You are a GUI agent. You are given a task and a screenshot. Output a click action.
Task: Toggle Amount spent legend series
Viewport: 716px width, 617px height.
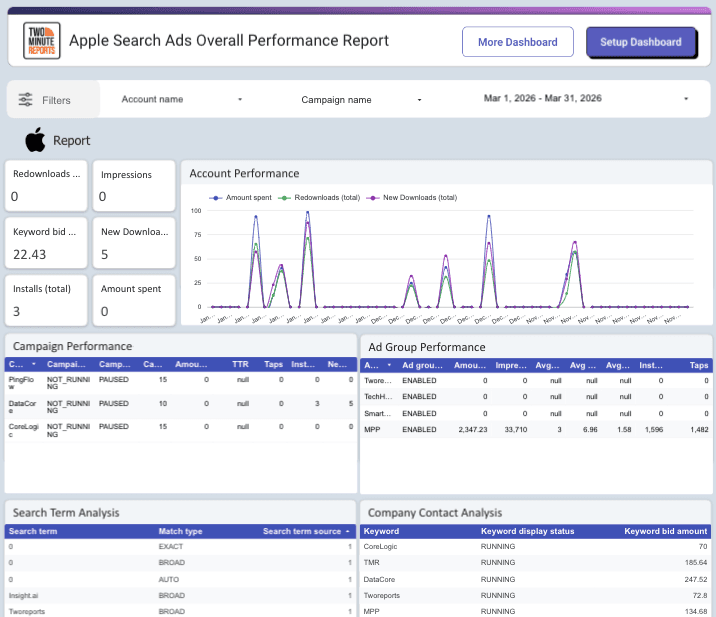[x=240, y=198]
